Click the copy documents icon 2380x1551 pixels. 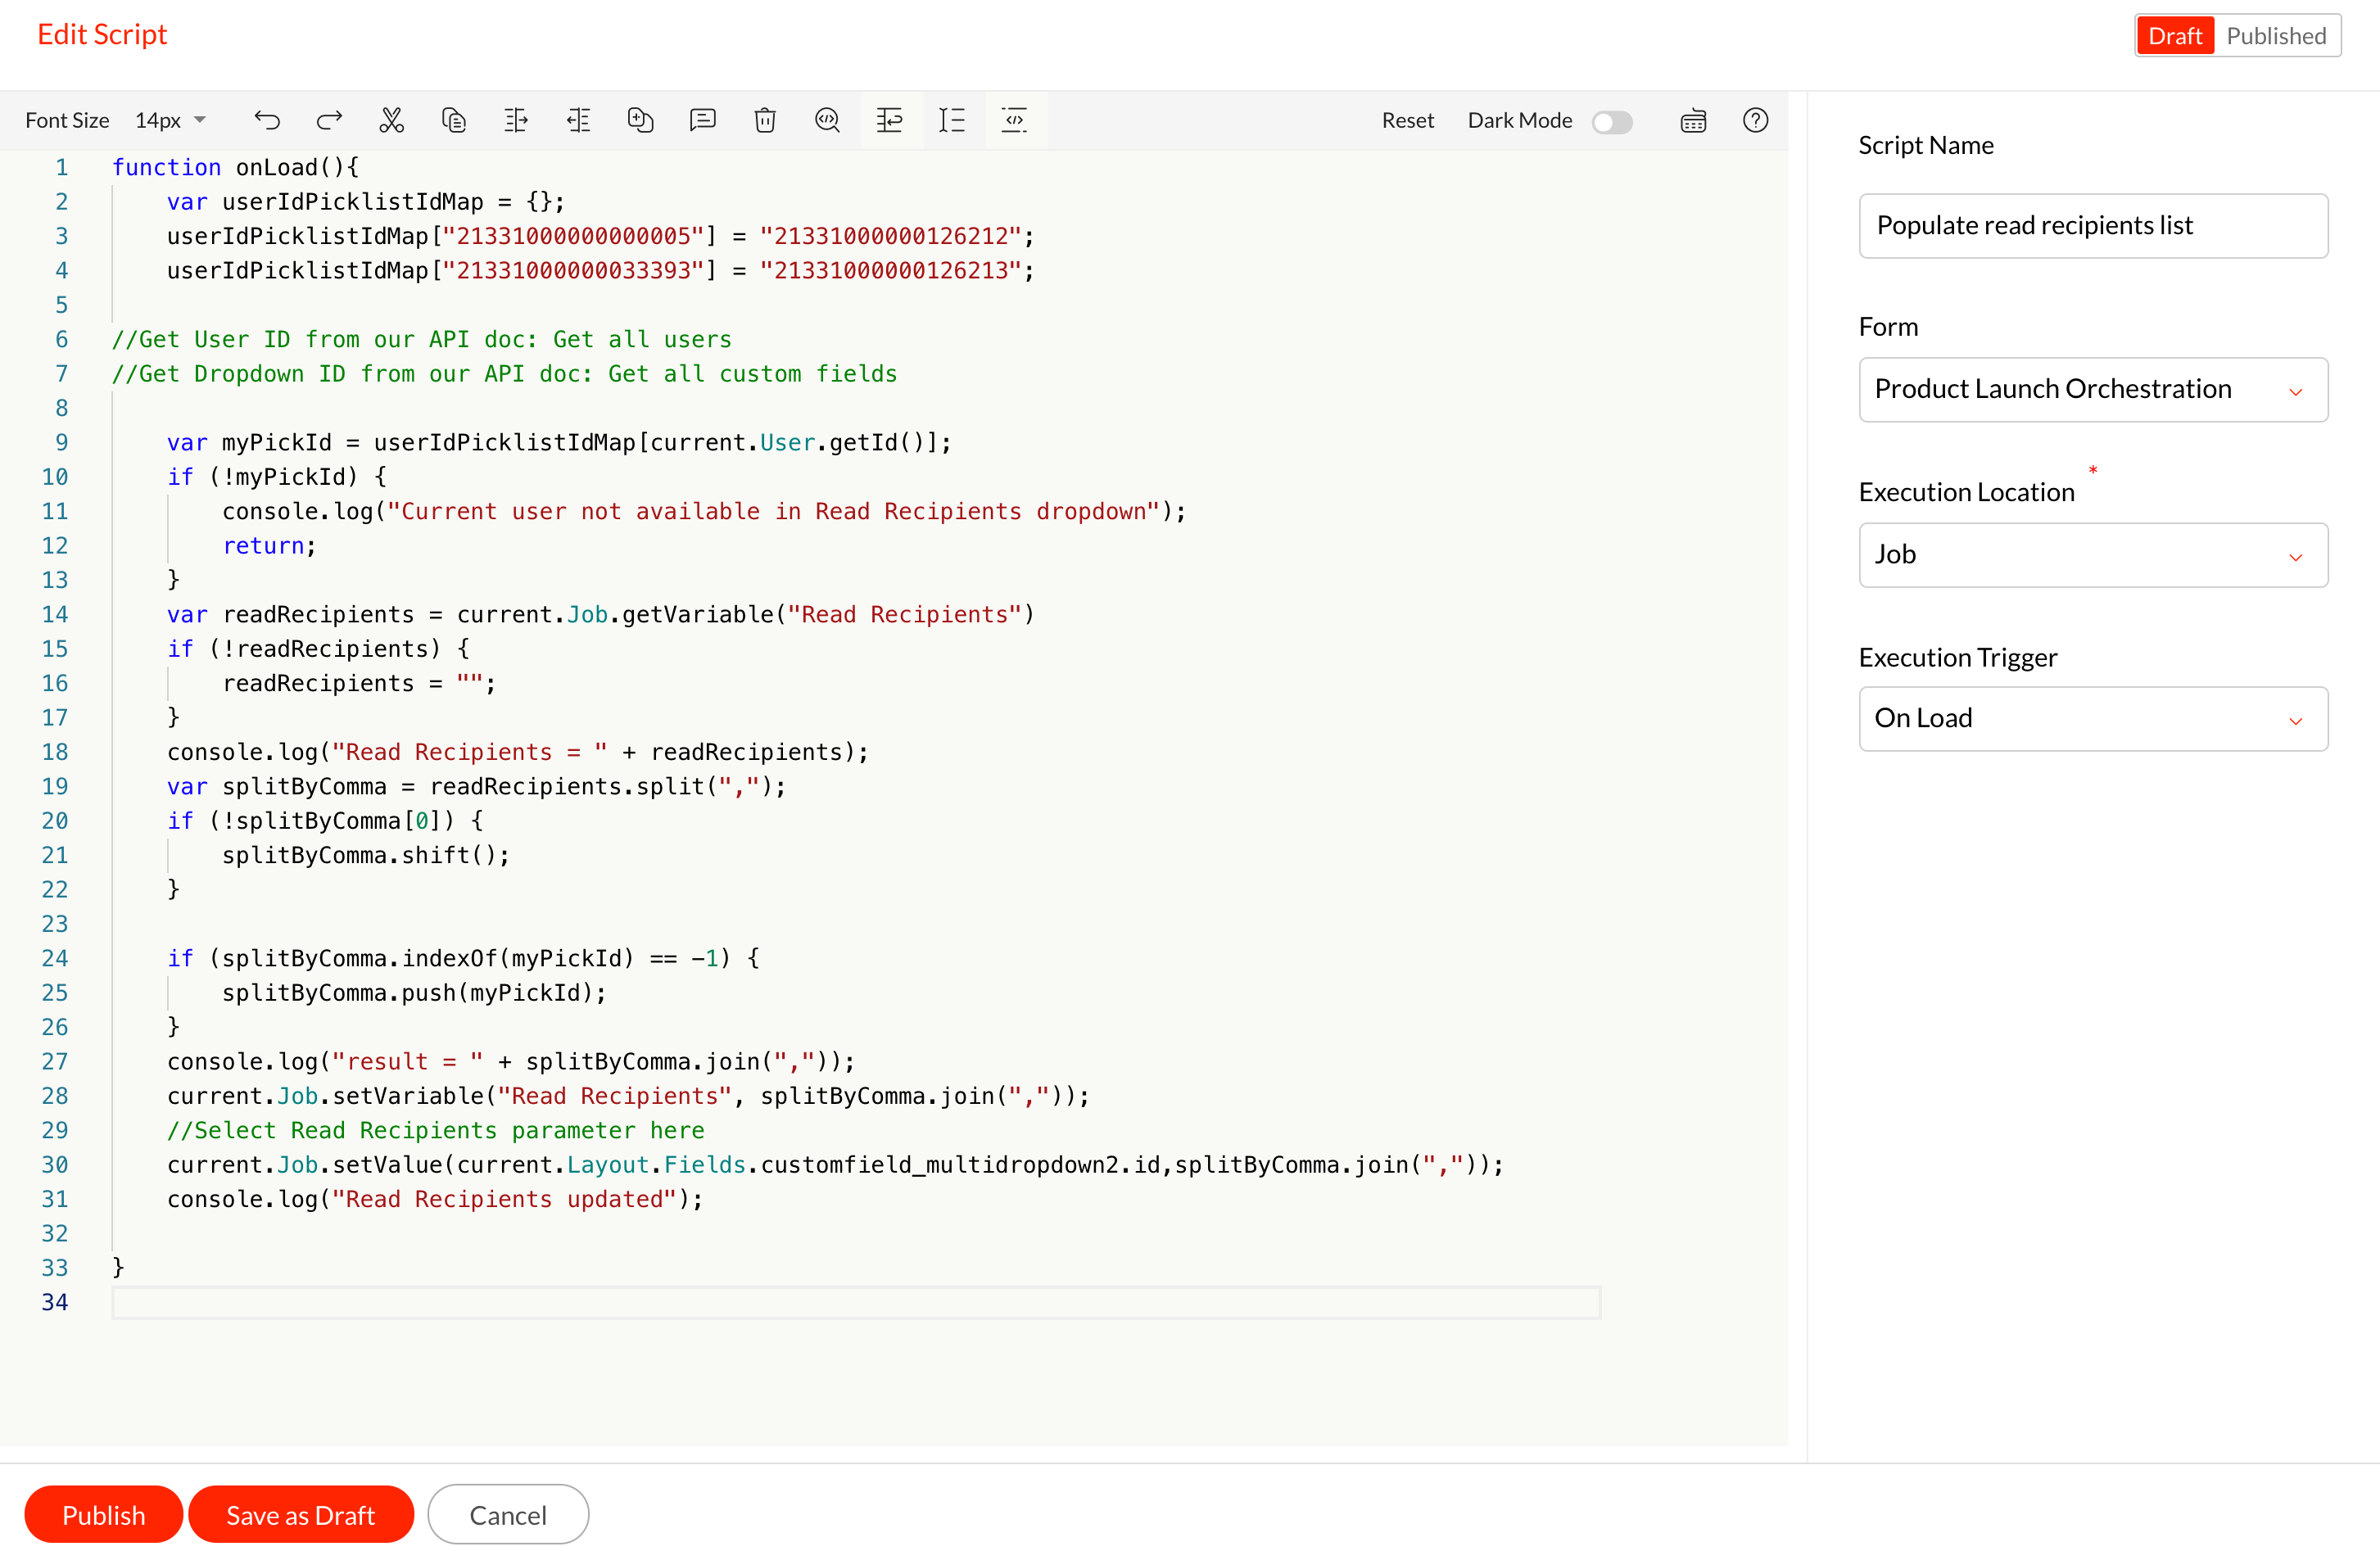(x=454, y=120)
